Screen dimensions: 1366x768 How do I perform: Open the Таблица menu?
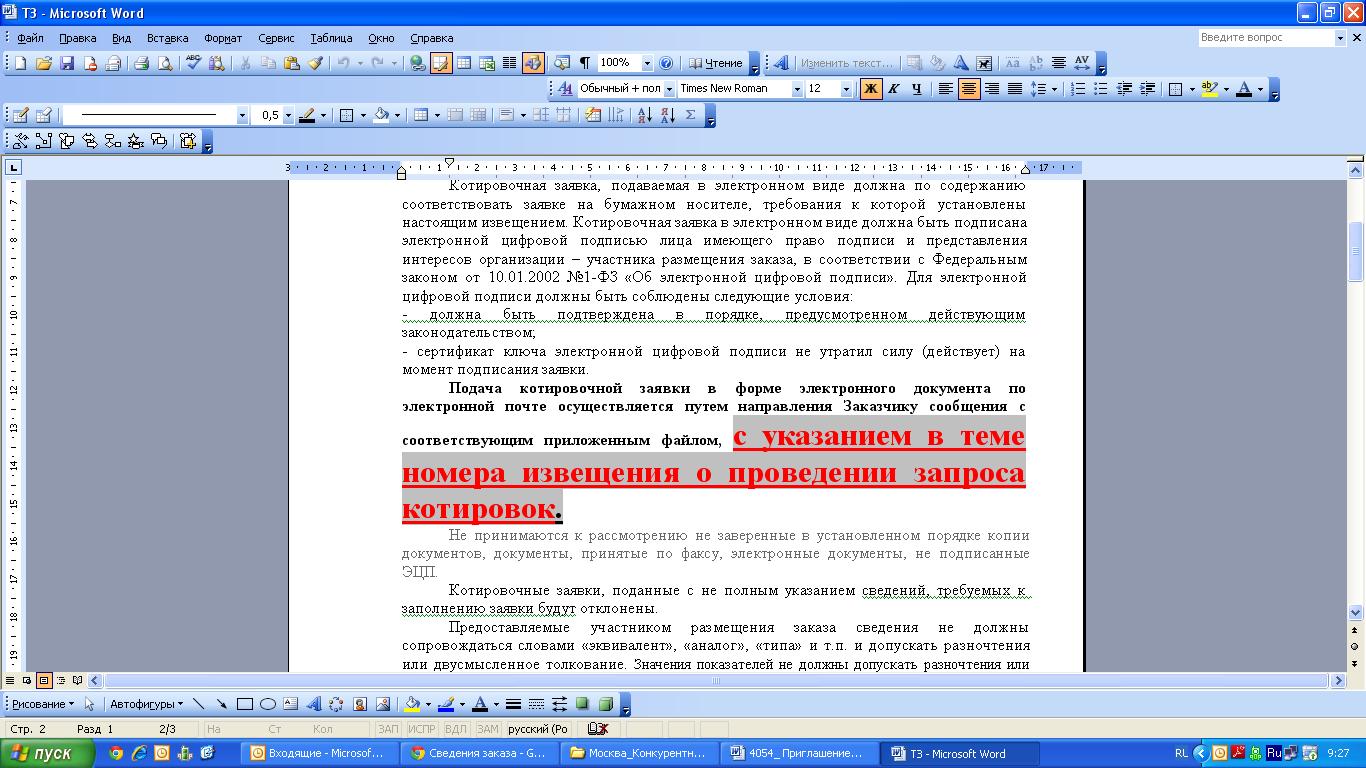[x=331, y=38]
